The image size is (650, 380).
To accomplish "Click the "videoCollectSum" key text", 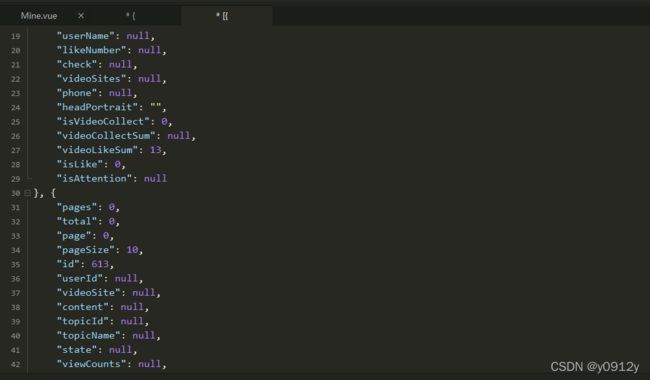I will 106,136.
